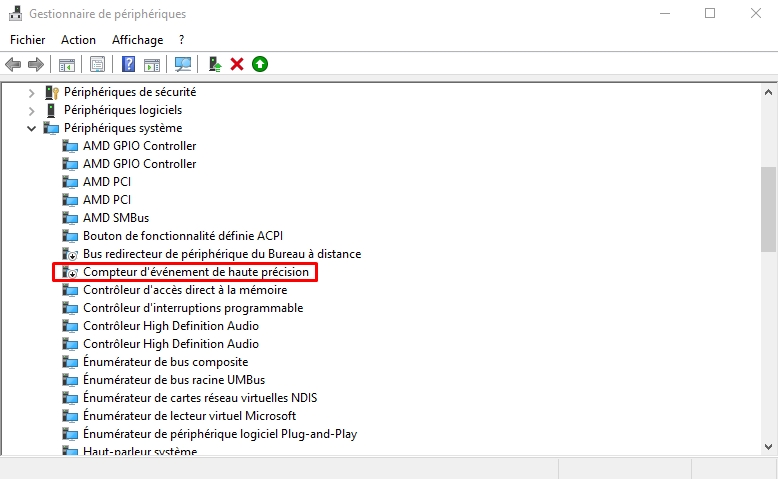Click the blue Help question mark icon
The height and width of the screenshot is (479, 778).
(x=128, y=64)
